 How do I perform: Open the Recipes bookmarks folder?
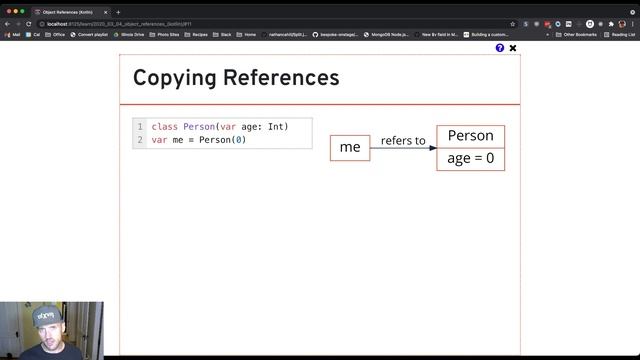pos(196,35)
